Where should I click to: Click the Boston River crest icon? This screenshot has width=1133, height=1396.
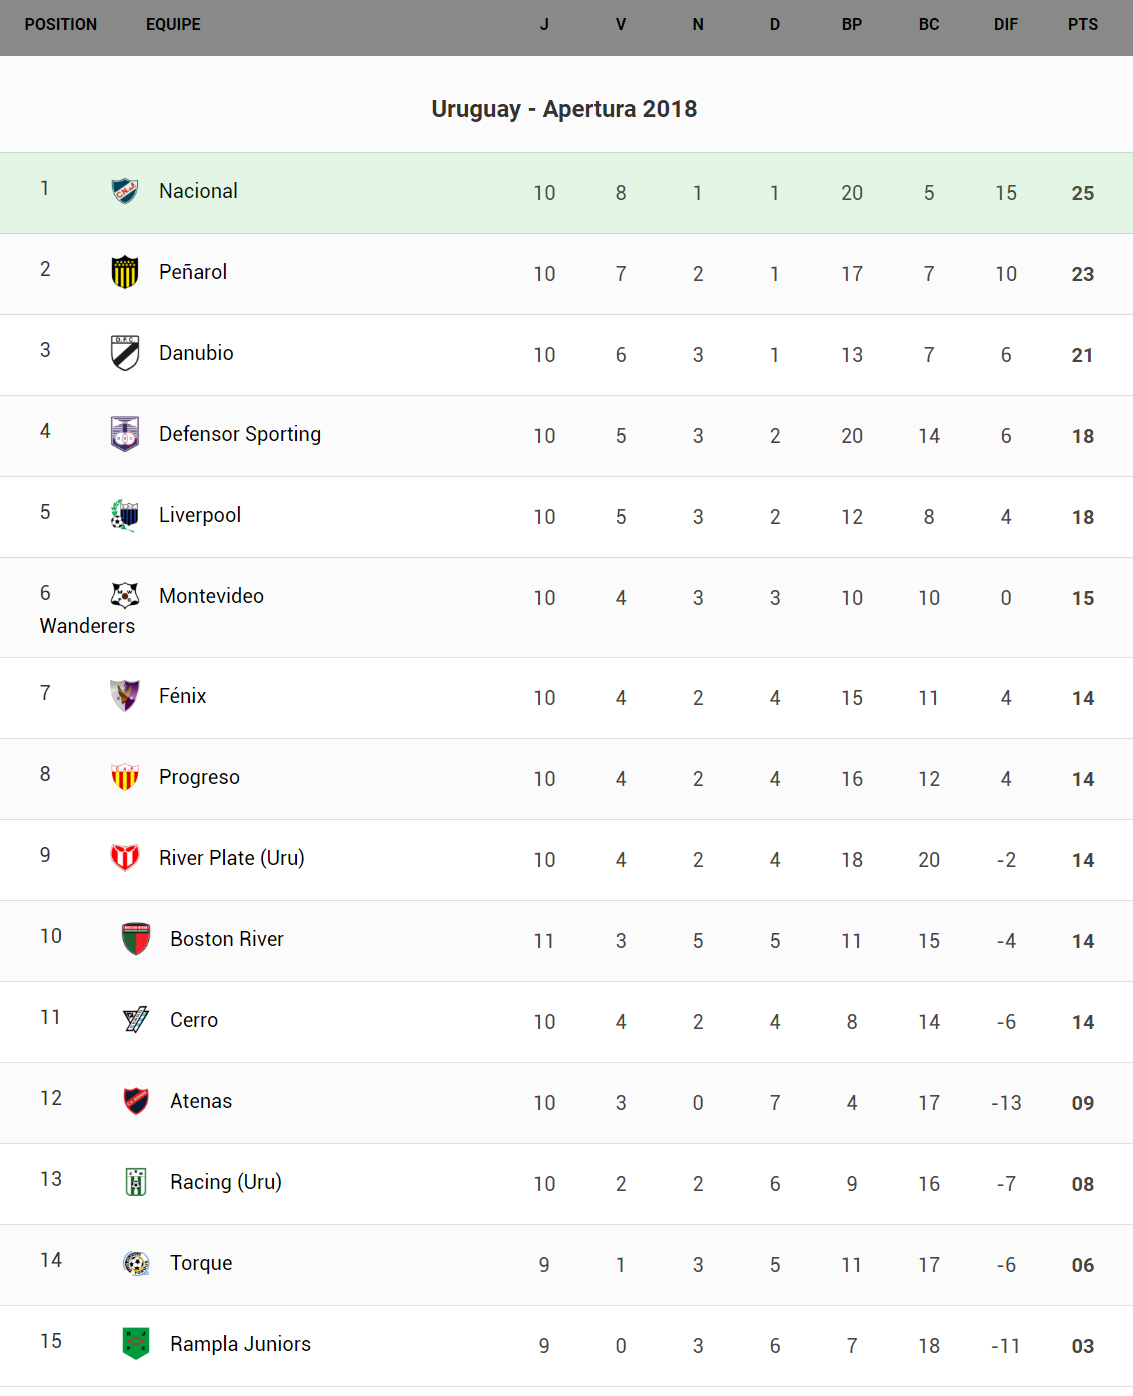tap(136, 938)
